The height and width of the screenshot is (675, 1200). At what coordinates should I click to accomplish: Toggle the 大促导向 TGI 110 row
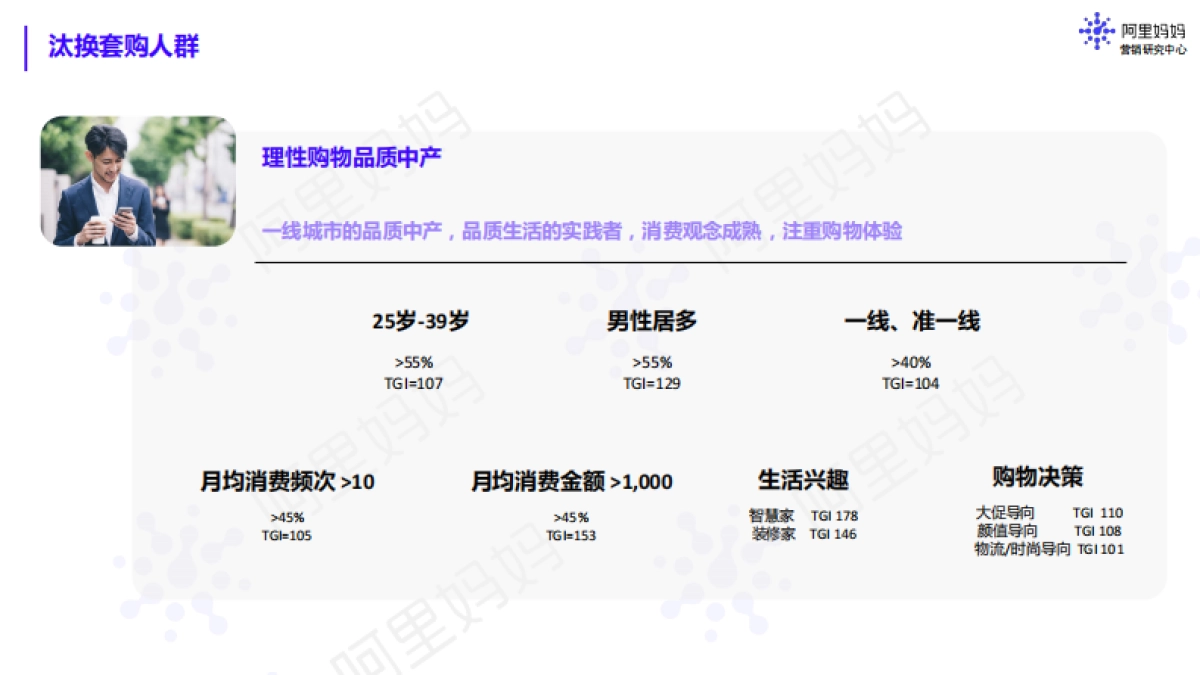(x=1048, y=512)
